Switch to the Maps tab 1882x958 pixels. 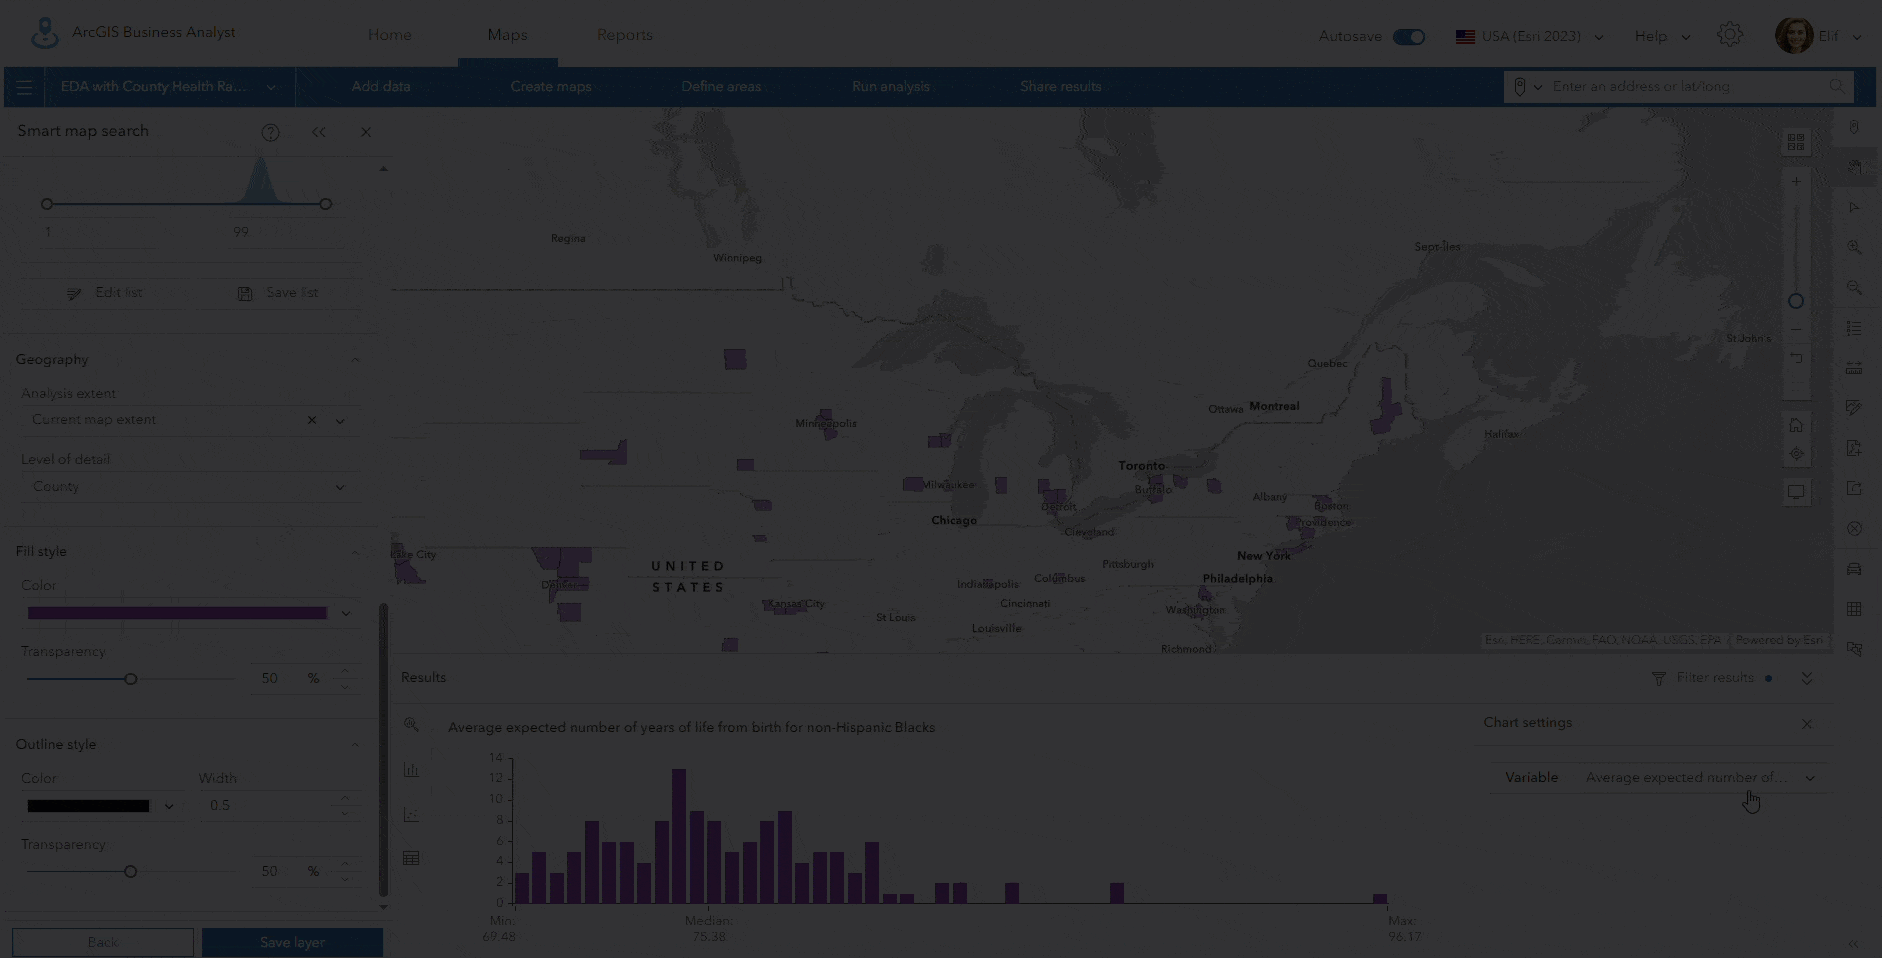click(x=507, y=35)
